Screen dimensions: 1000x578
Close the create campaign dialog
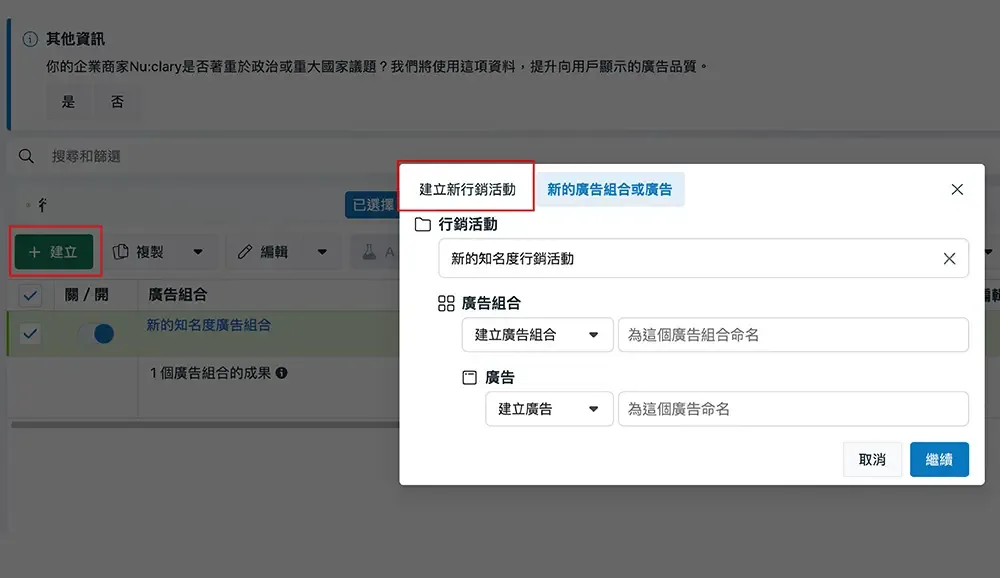pos(957,189)
